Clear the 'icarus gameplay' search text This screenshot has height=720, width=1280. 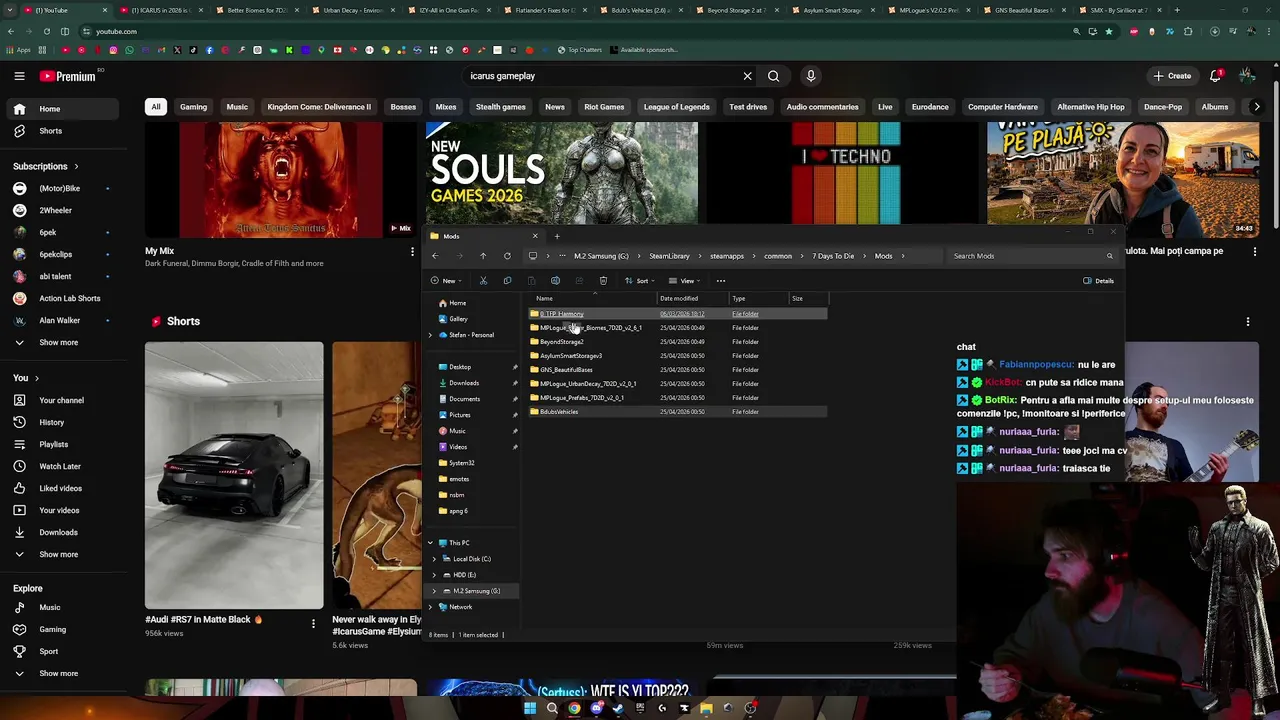pos(747,76)
